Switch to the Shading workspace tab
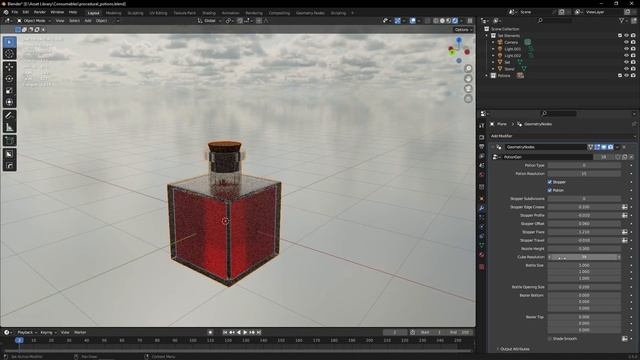The height and width of the screenshot is (360, 640). pyautogui.click(x=209, y=13)
